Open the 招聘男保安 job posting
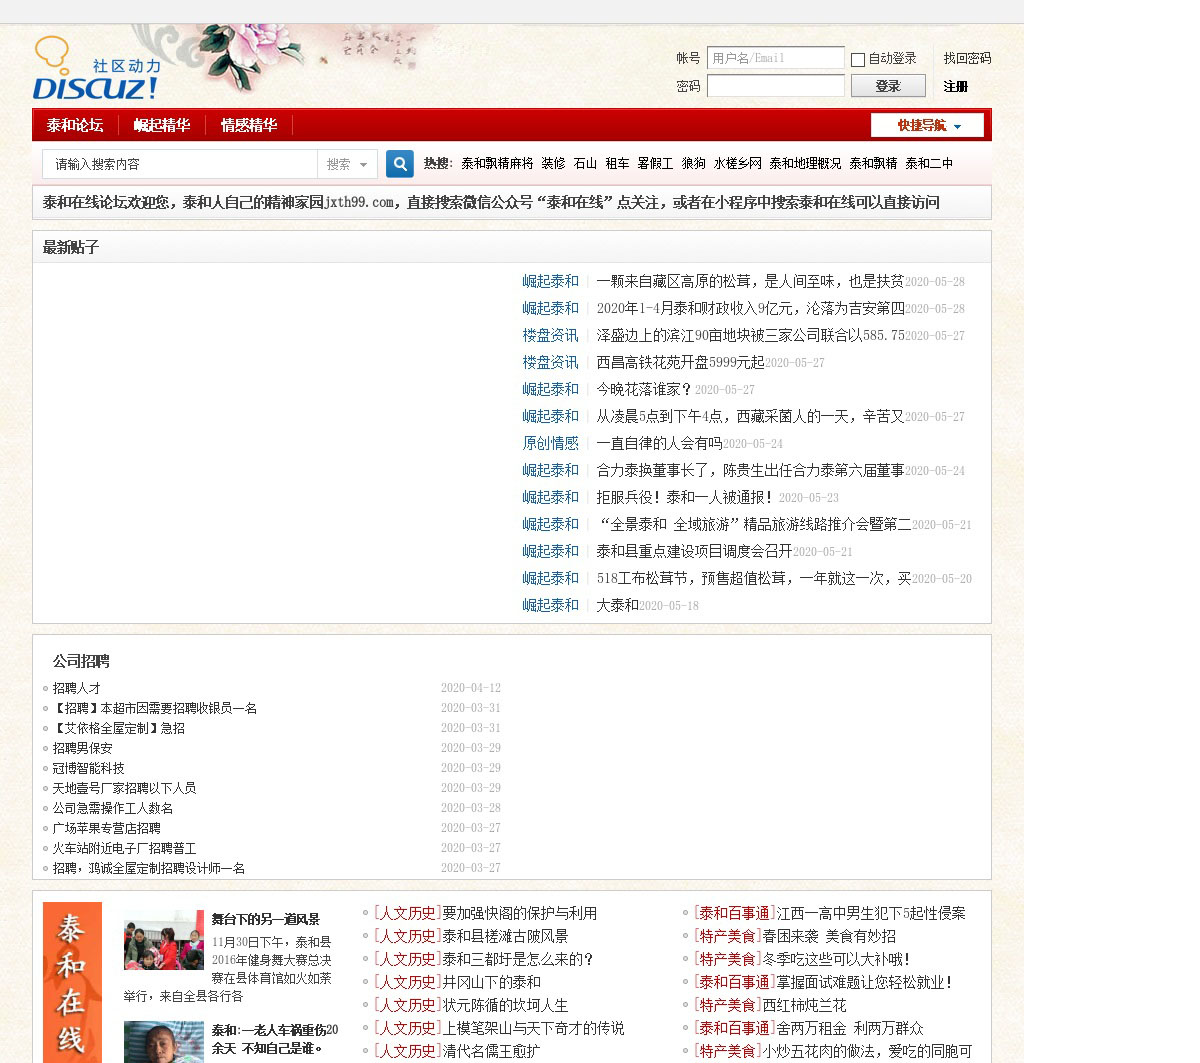1200x1063 pixels. pyautogui.click(x=83, y=748)
